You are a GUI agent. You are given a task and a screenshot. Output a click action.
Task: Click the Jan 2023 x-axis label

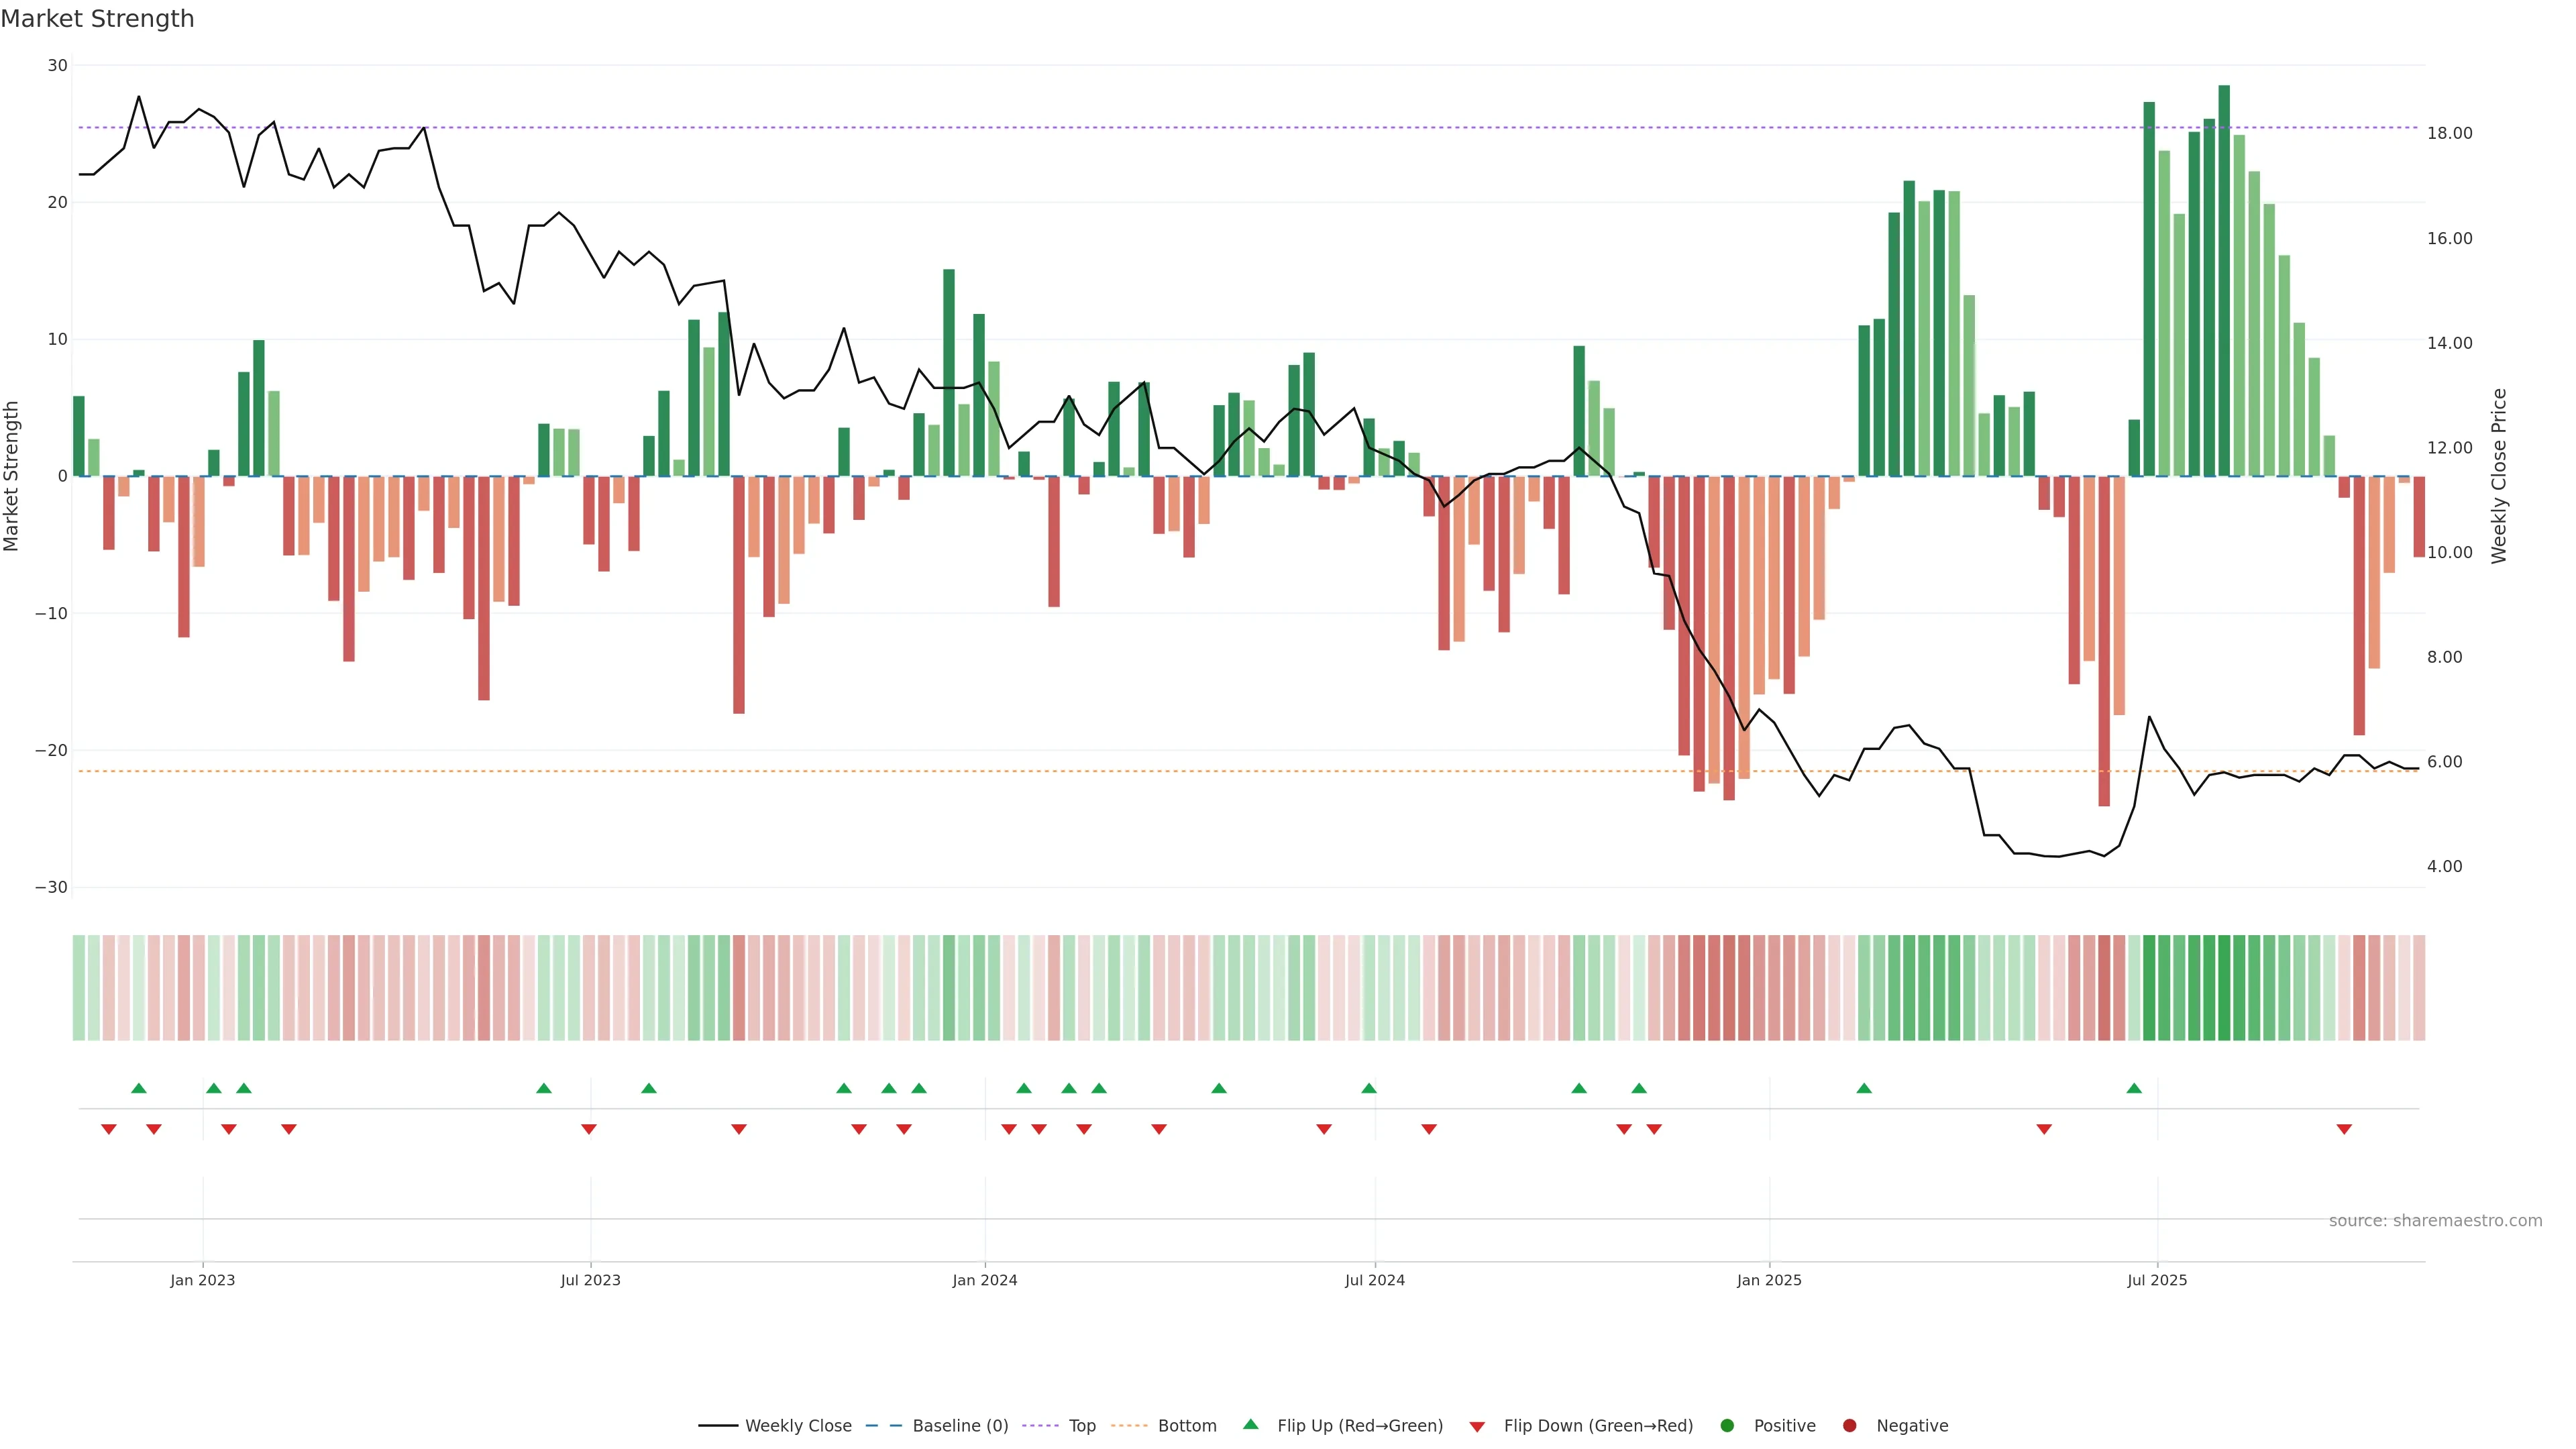pos(203,1280)
